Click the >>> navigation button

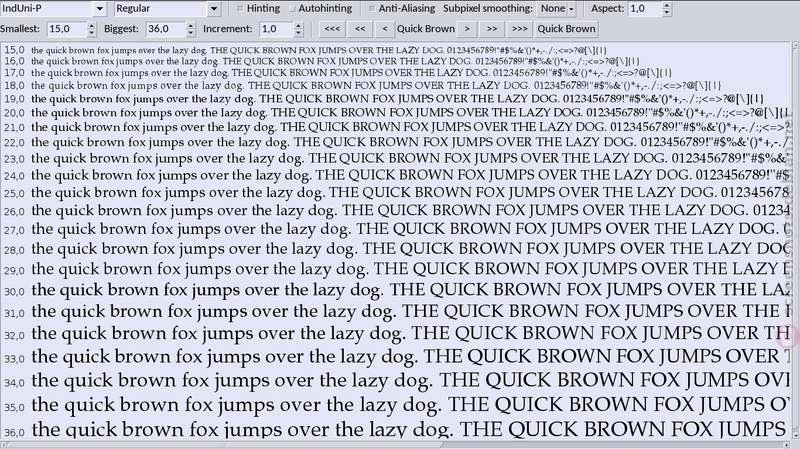[x=519, y=29]
